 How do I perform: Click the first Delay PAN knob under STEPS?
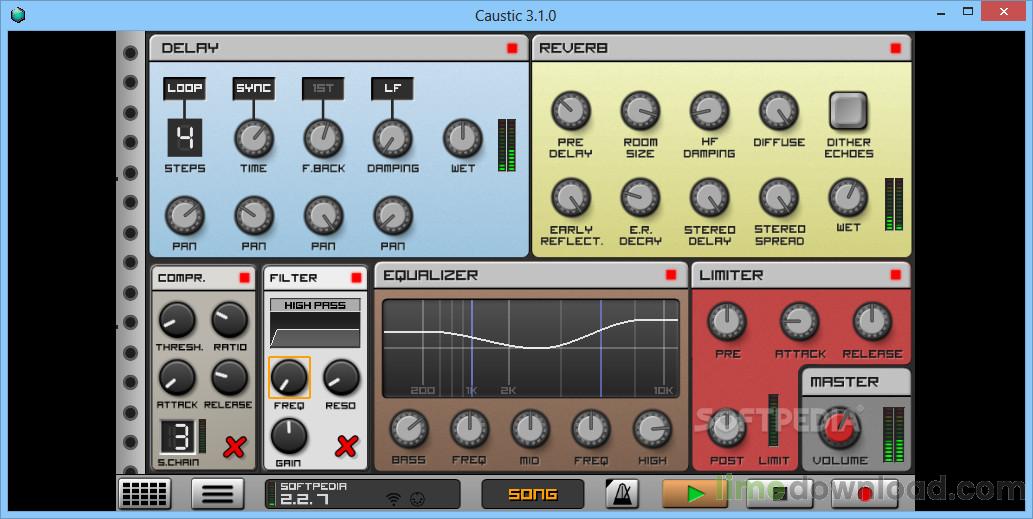(x=184, y=215)
